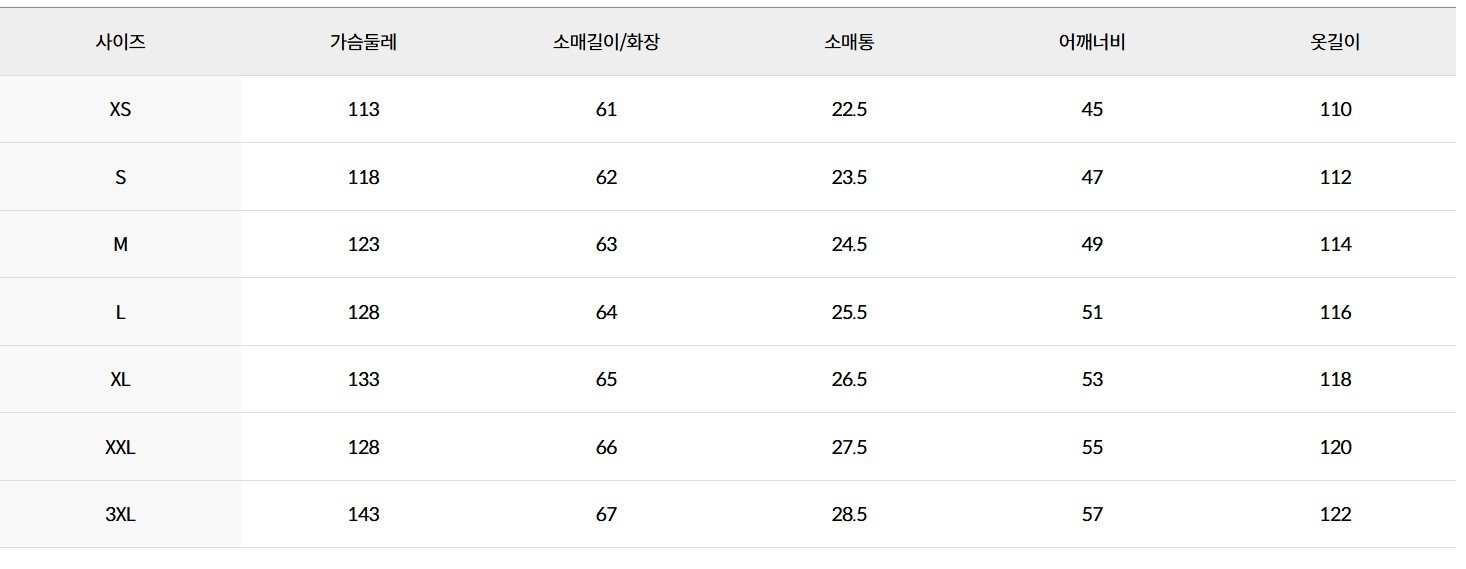1466x569 pixels.
Task: Click garment length value 118 for XL
Action: 1336,380
